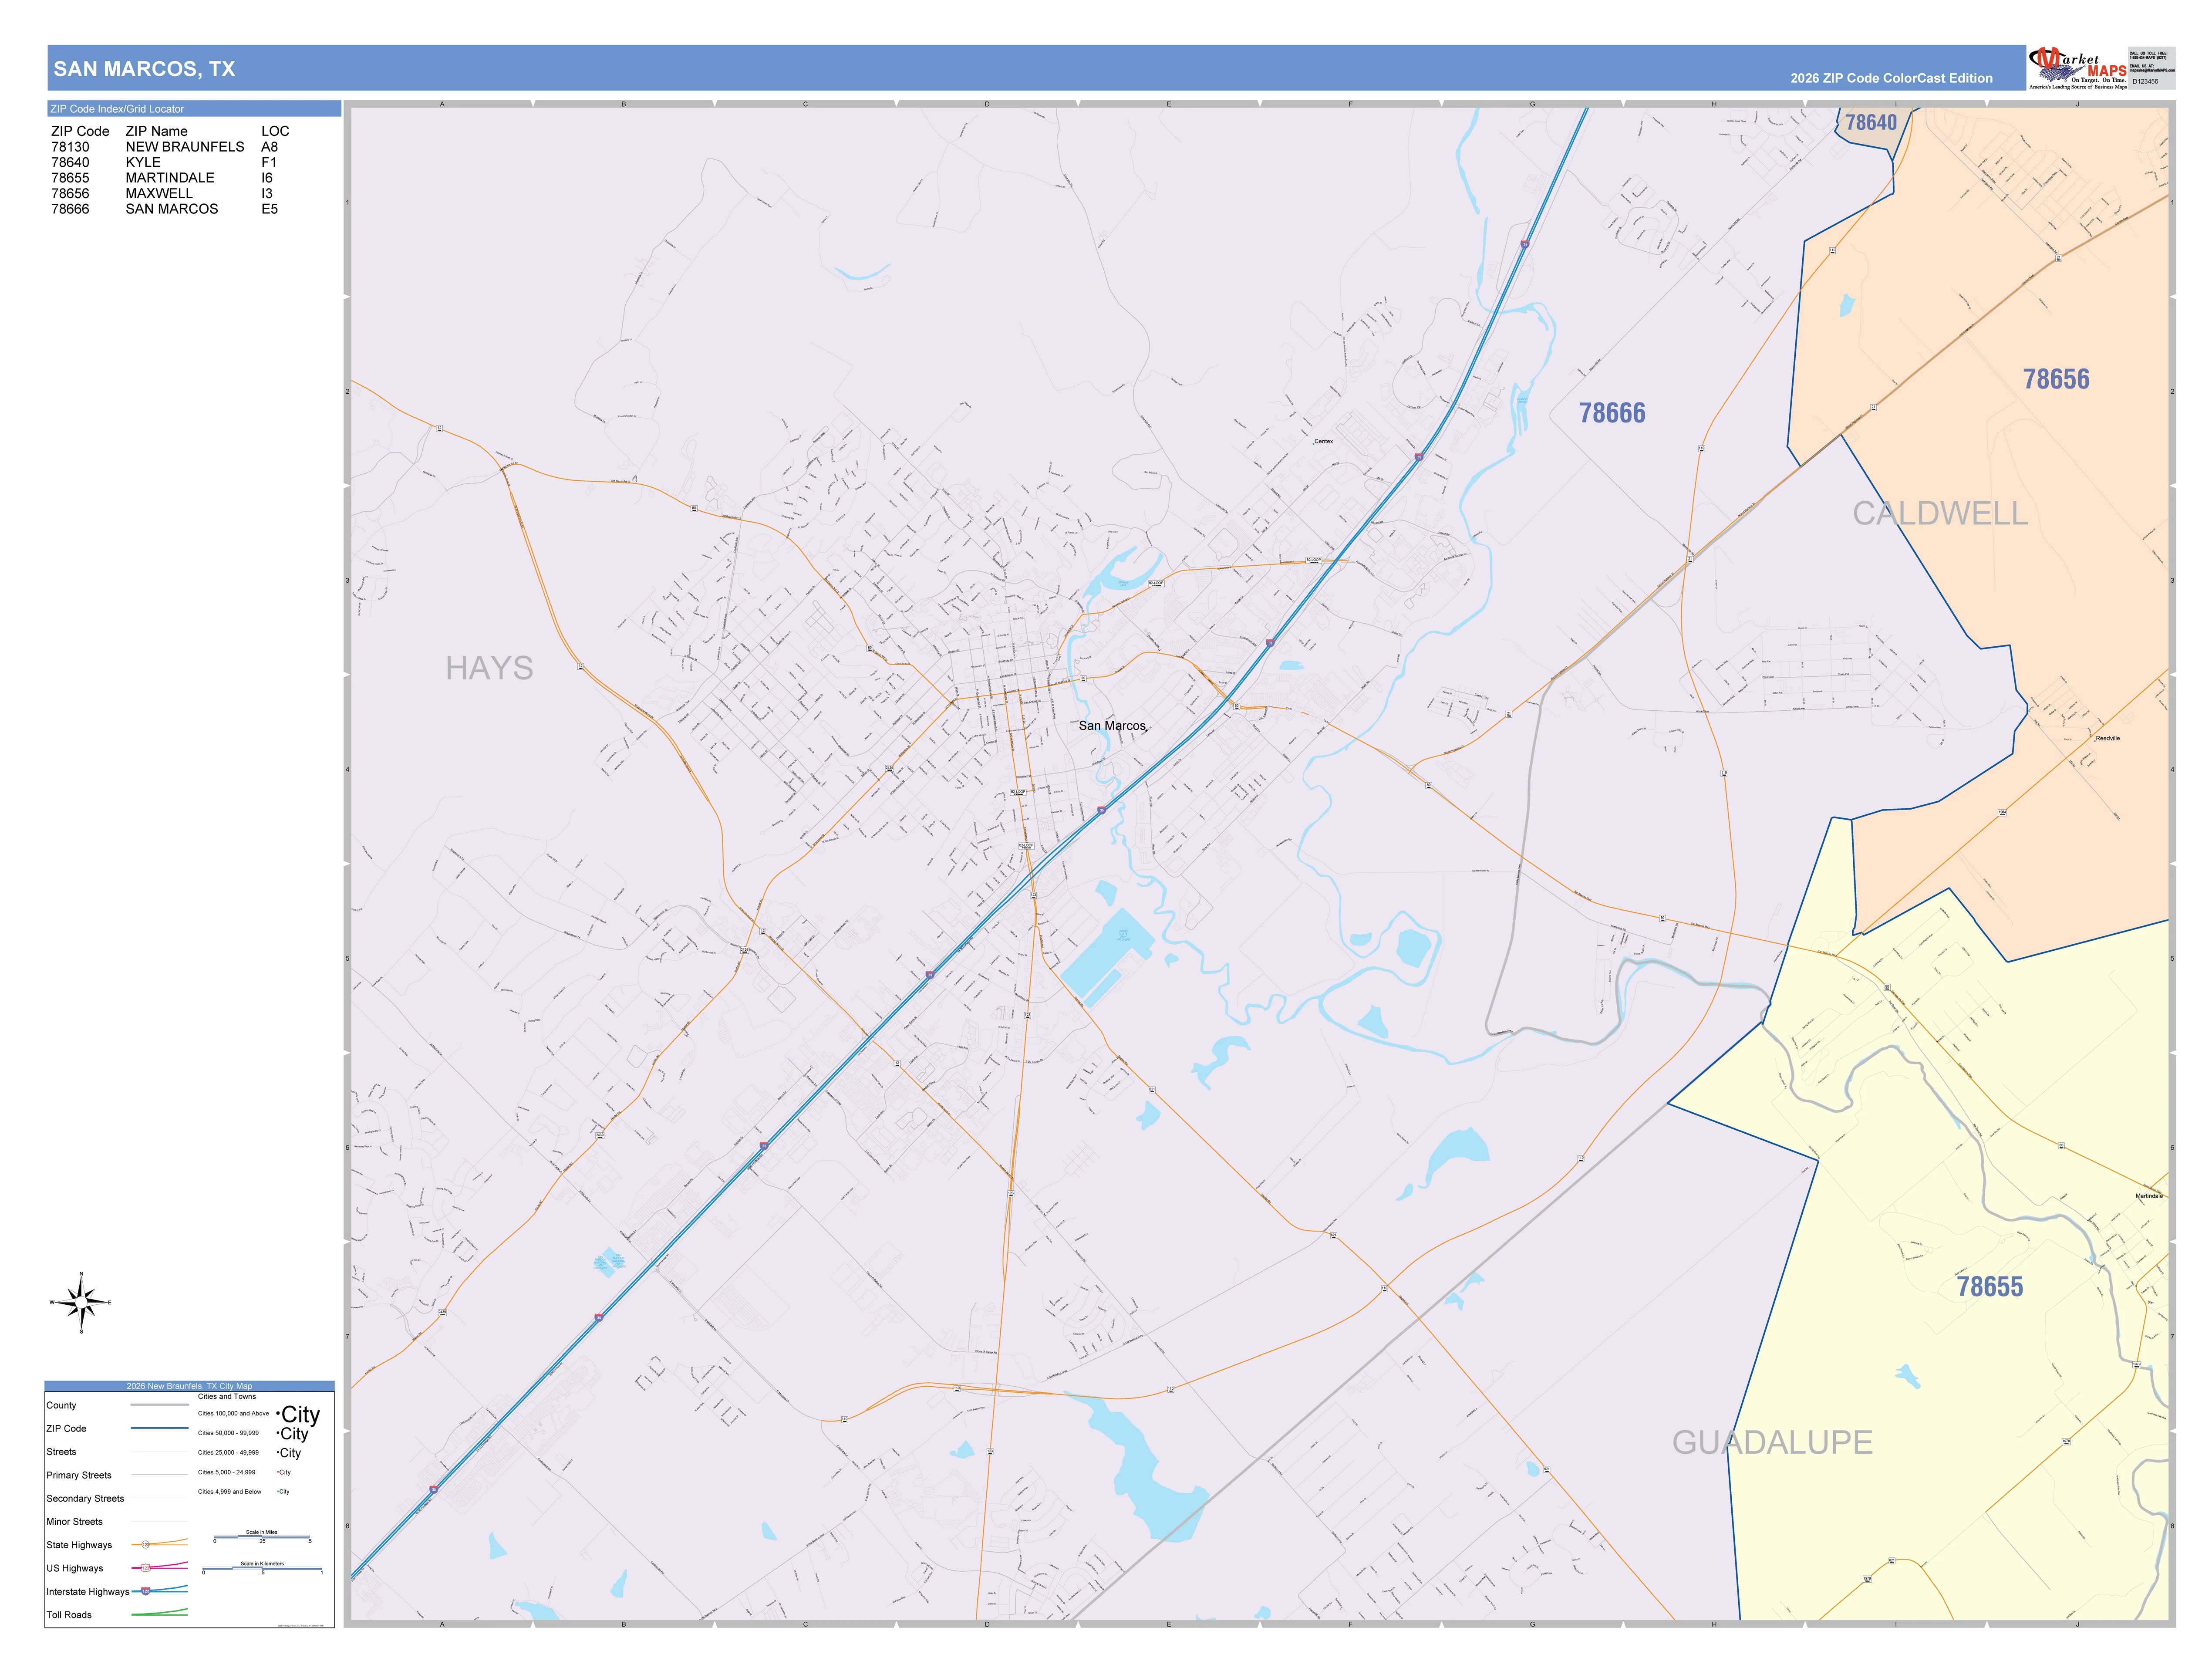Click the HAYS county label
This screenshot has height=1668, width=2212.
489,668
